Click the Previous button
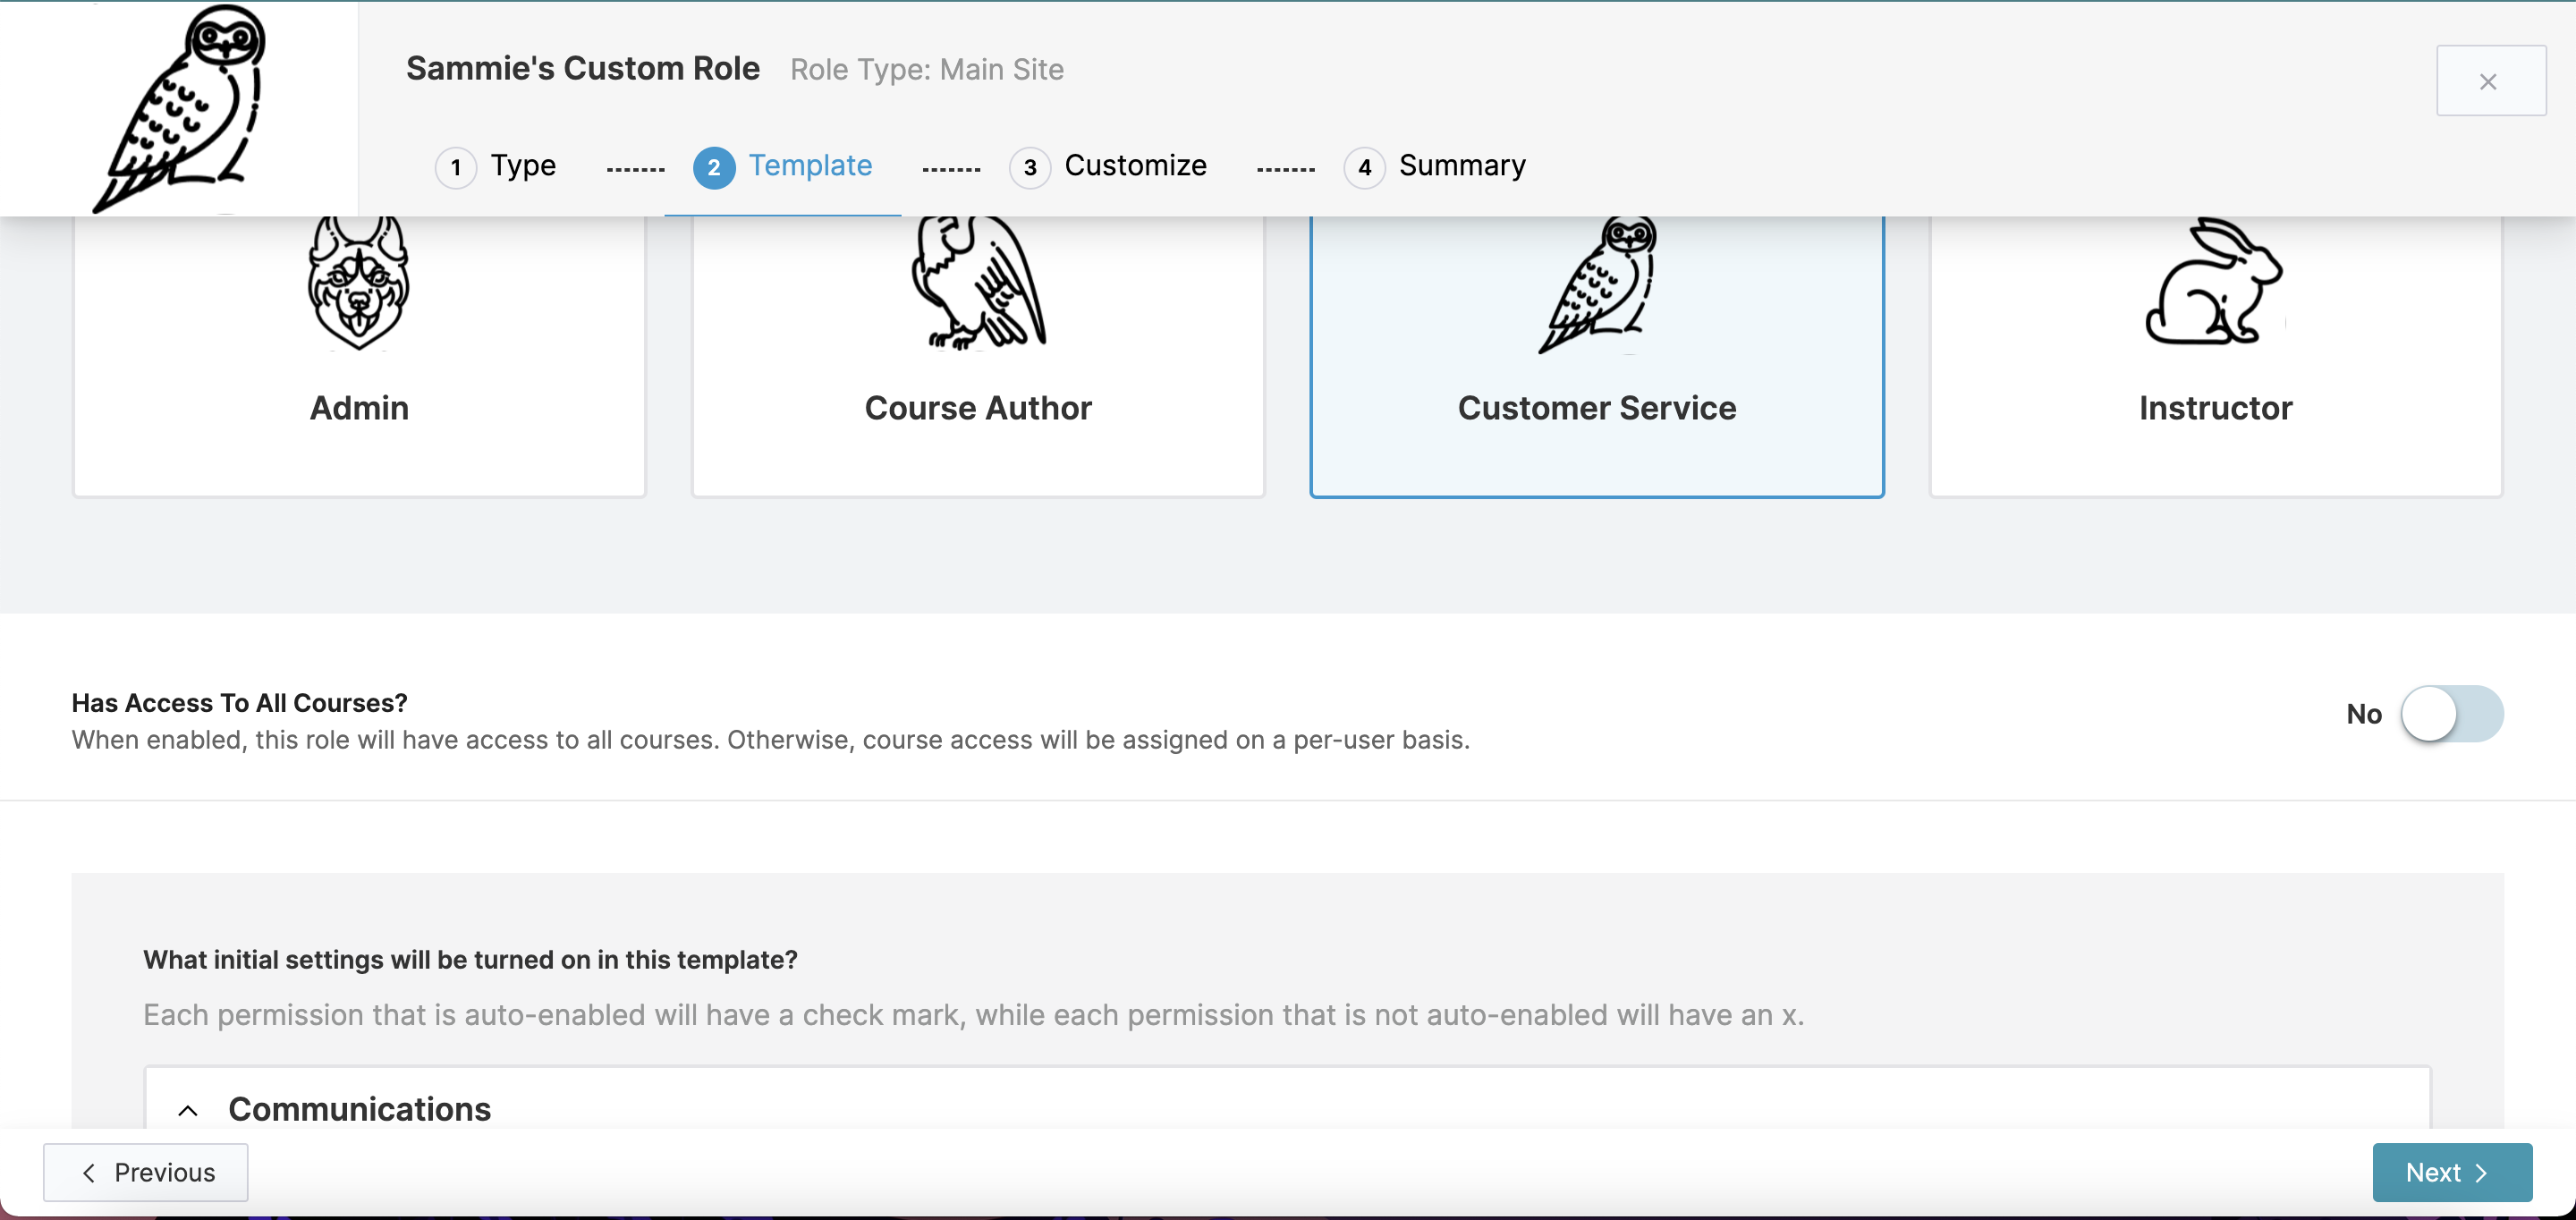The height and width of the screenshot is (1220, 2576). click(x=146, y=1172)
